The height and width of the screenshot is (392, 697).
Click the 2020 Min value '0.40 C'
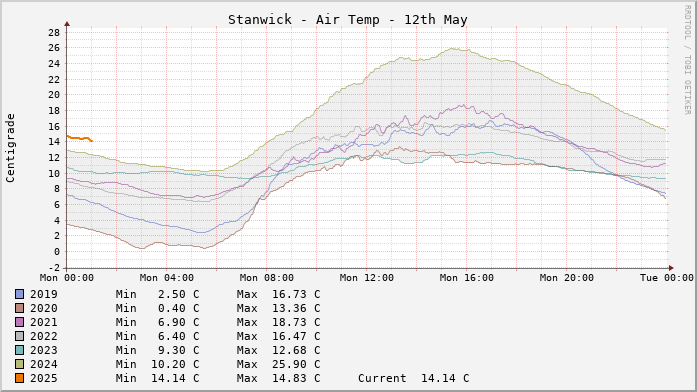[179, 308]
